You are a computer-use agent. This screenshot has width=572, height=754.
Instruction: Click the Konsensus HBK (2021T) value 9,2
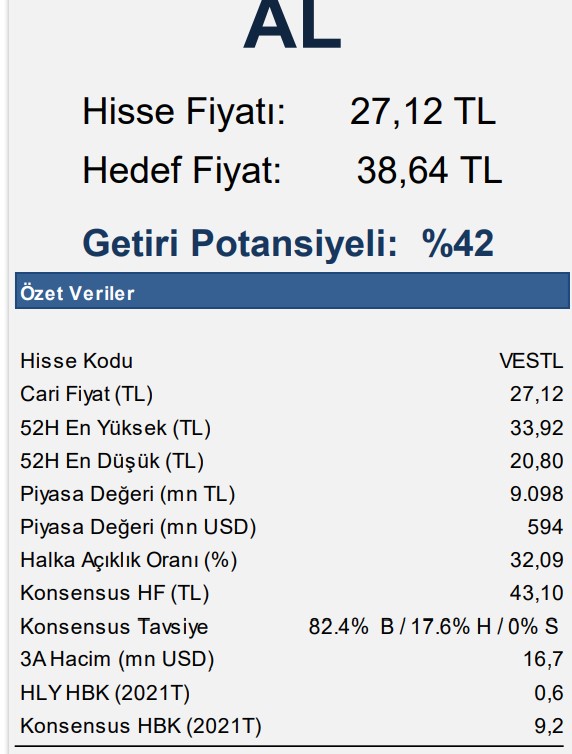548,726
